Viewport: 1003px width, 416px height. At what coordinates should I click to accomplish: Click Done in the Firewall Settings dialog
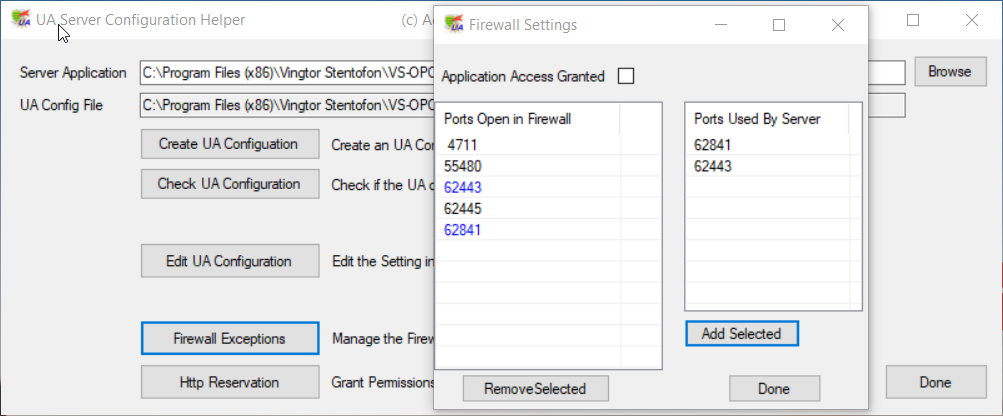[774, 388]
